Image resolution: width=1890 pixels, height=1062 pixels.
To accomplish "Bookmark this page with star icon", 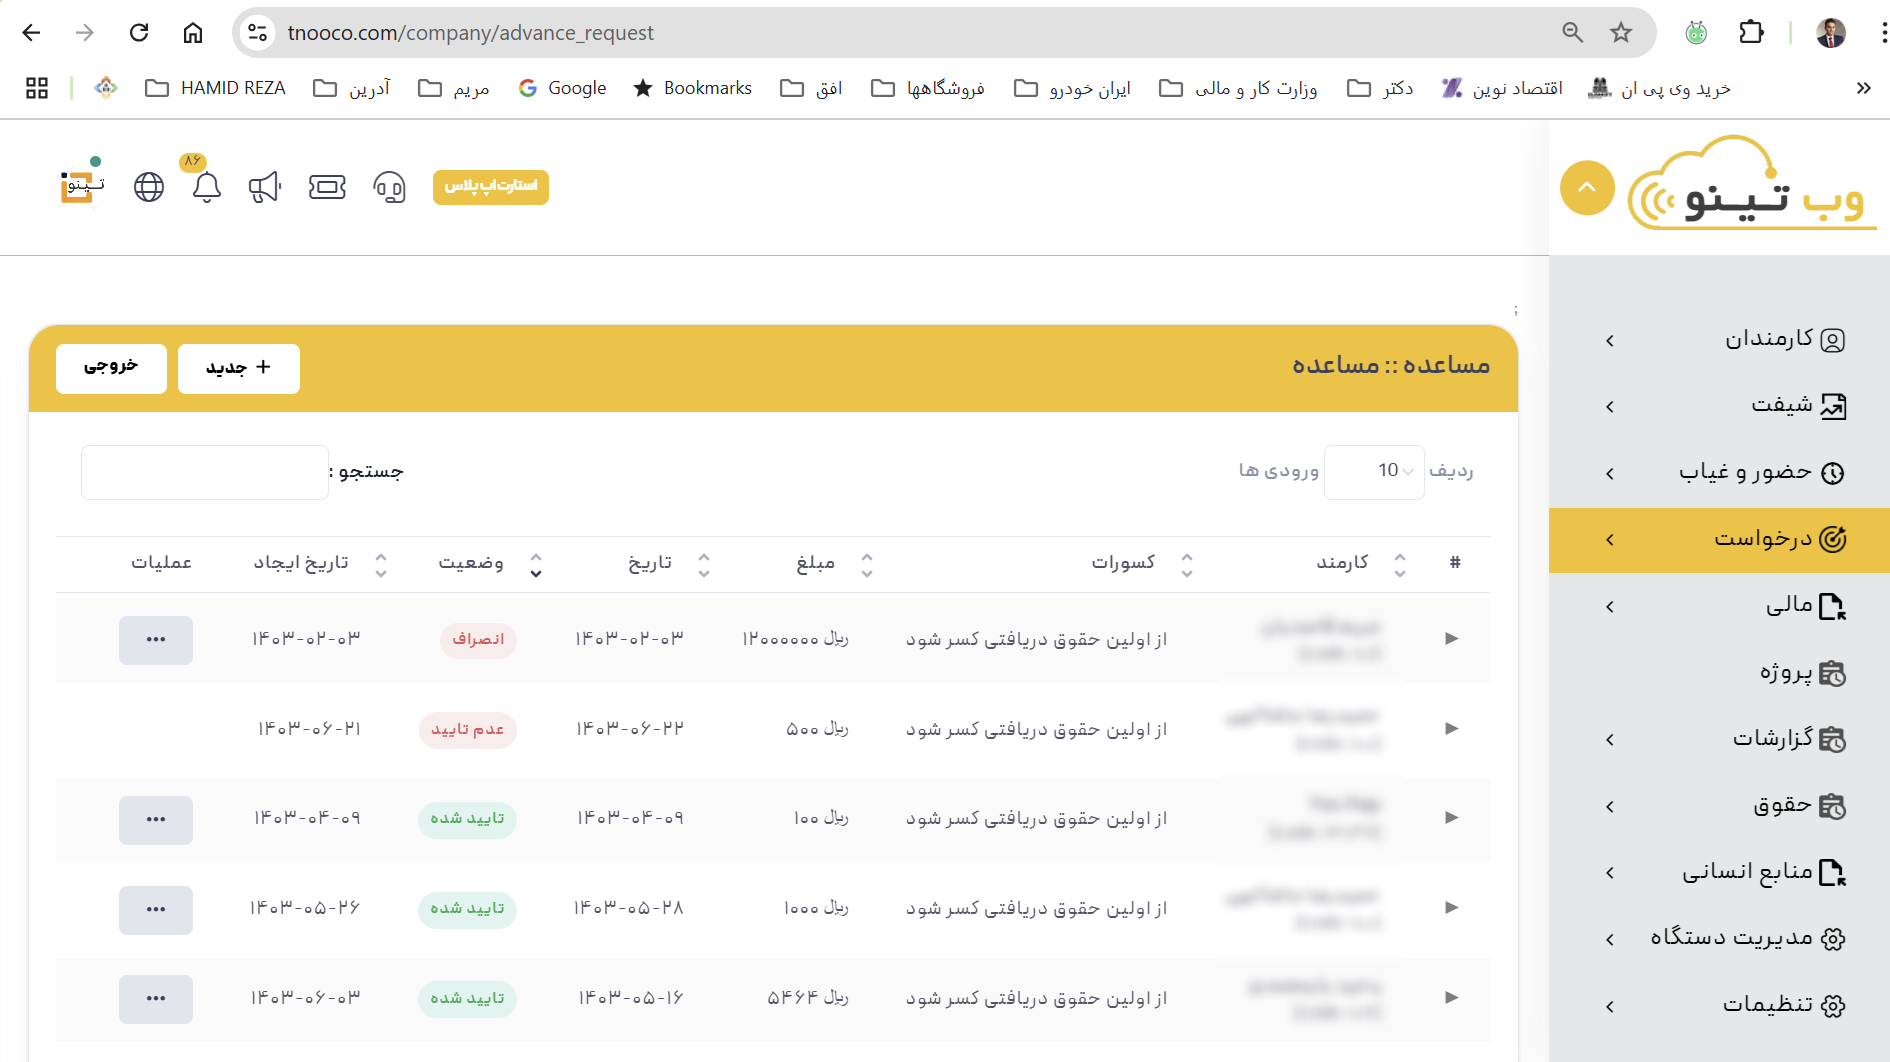I will [x=1621, y=33].
